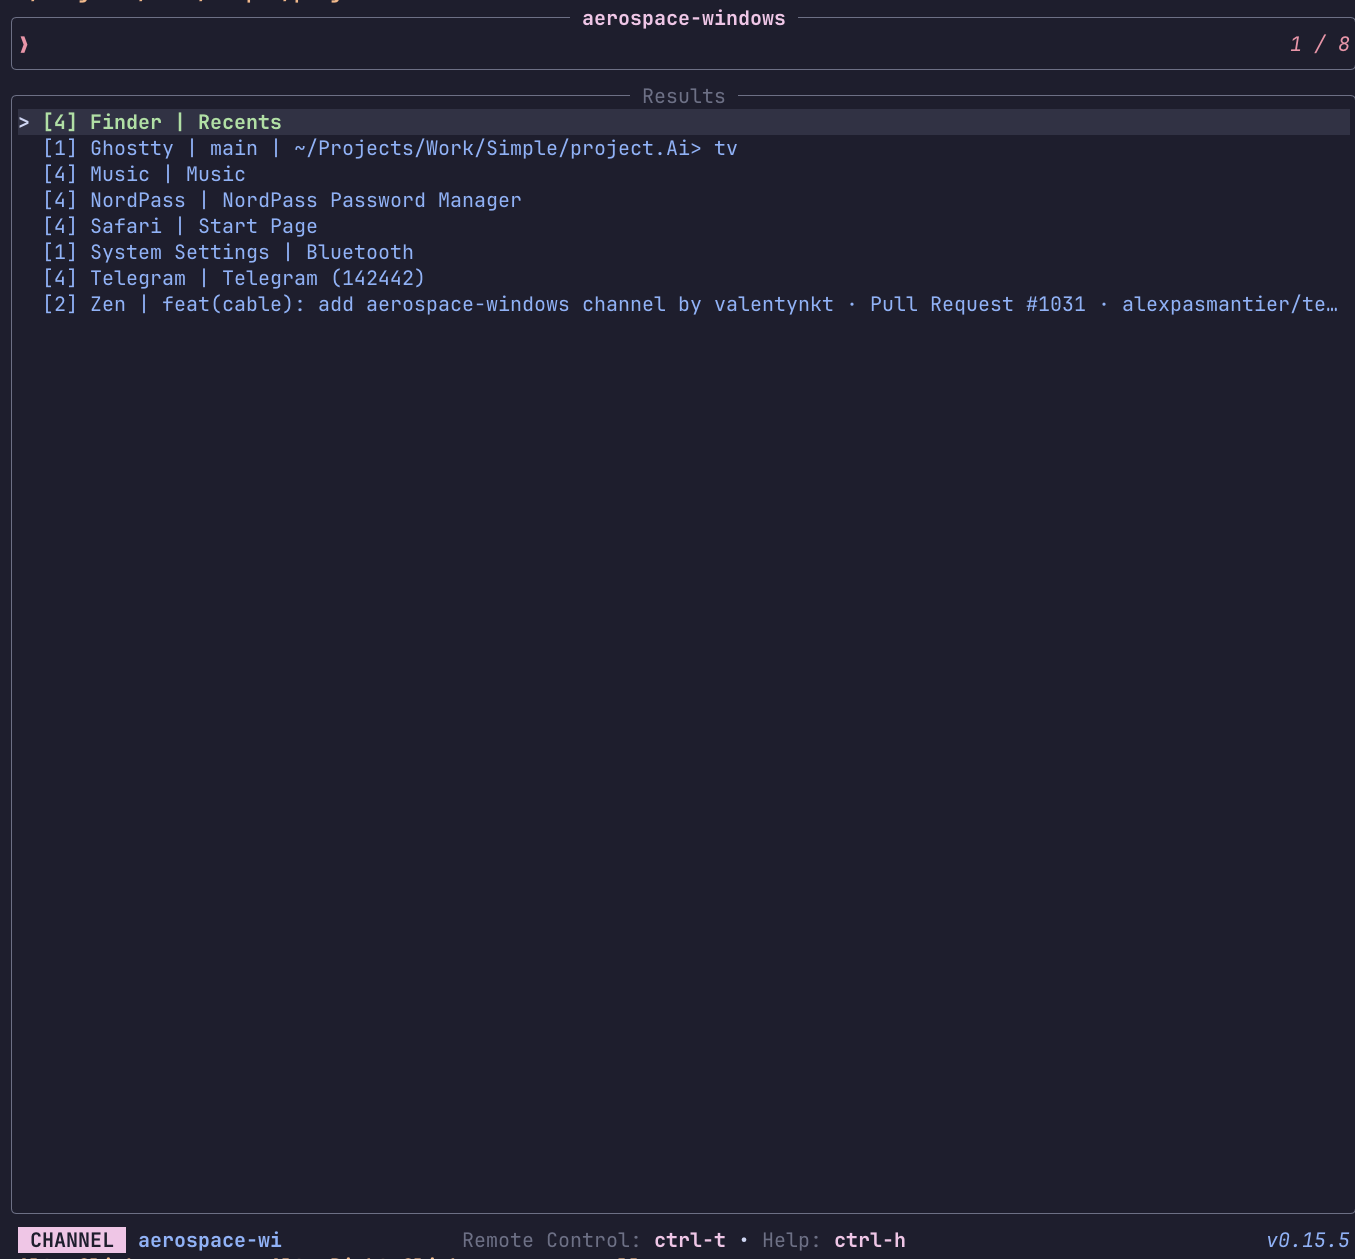The width and height of the screenshot is (1355, 1259).
Task: Choose the Zen pull request #1031 row
Action: [x=684, y=304]
